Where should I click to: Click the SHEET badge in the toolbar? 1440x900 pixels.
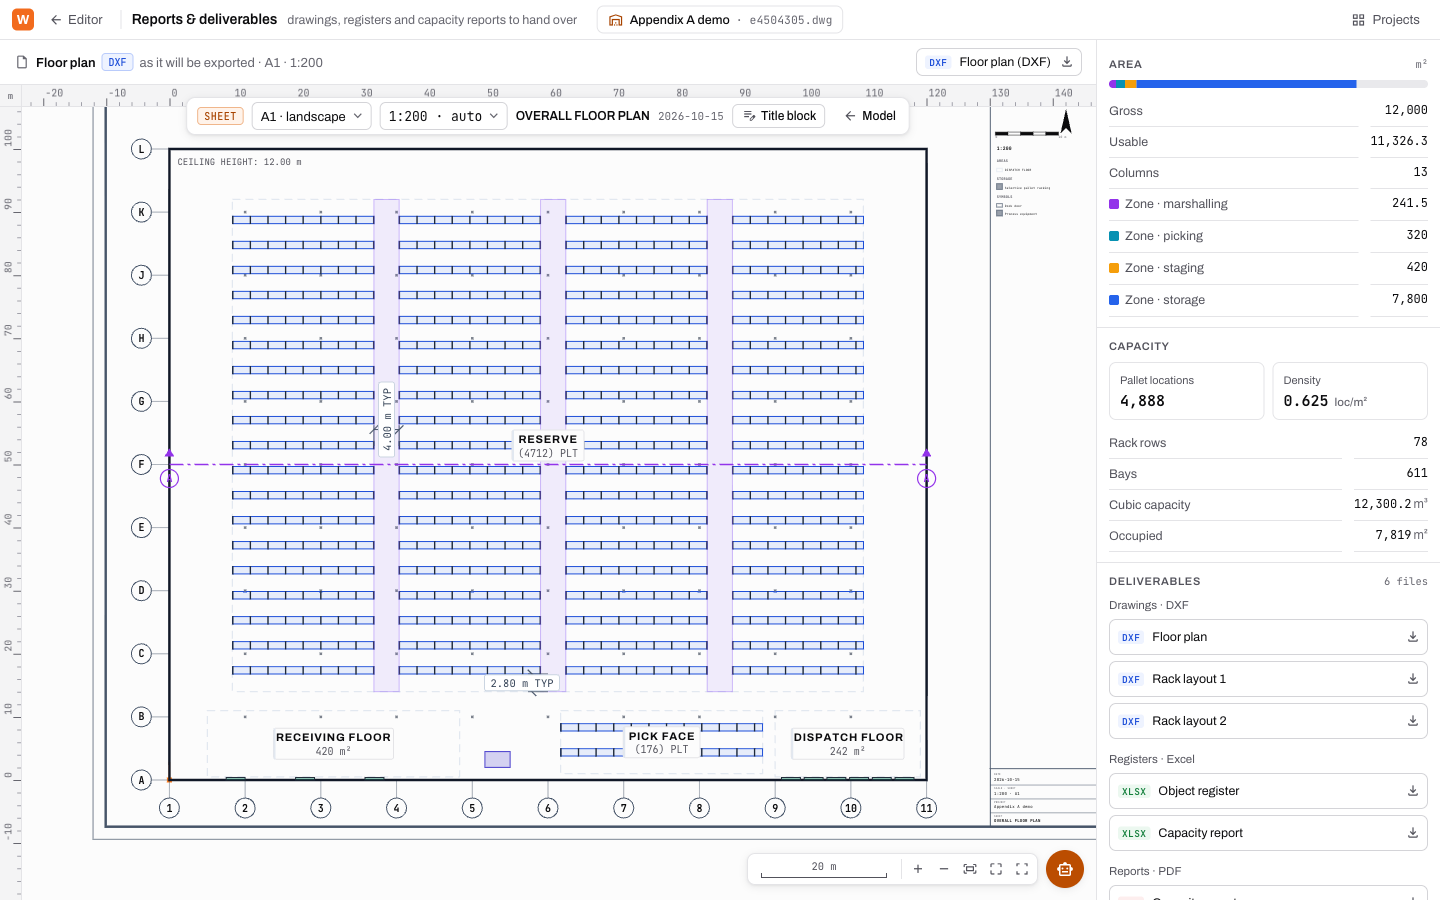(x=220, y=116)
